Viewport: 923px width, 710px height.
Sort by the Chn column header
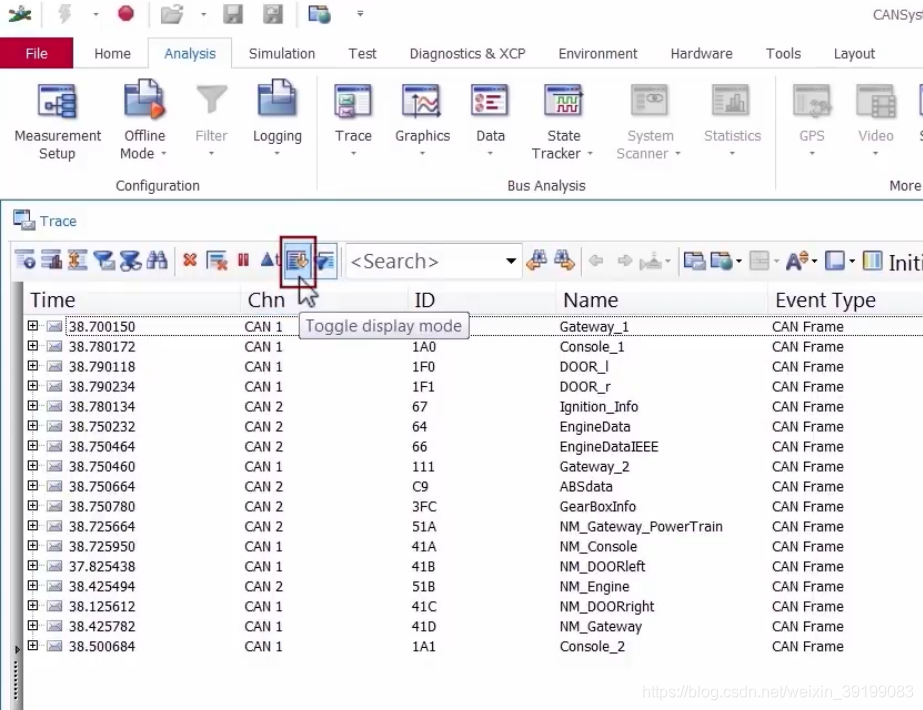click(x=324, y=300)
